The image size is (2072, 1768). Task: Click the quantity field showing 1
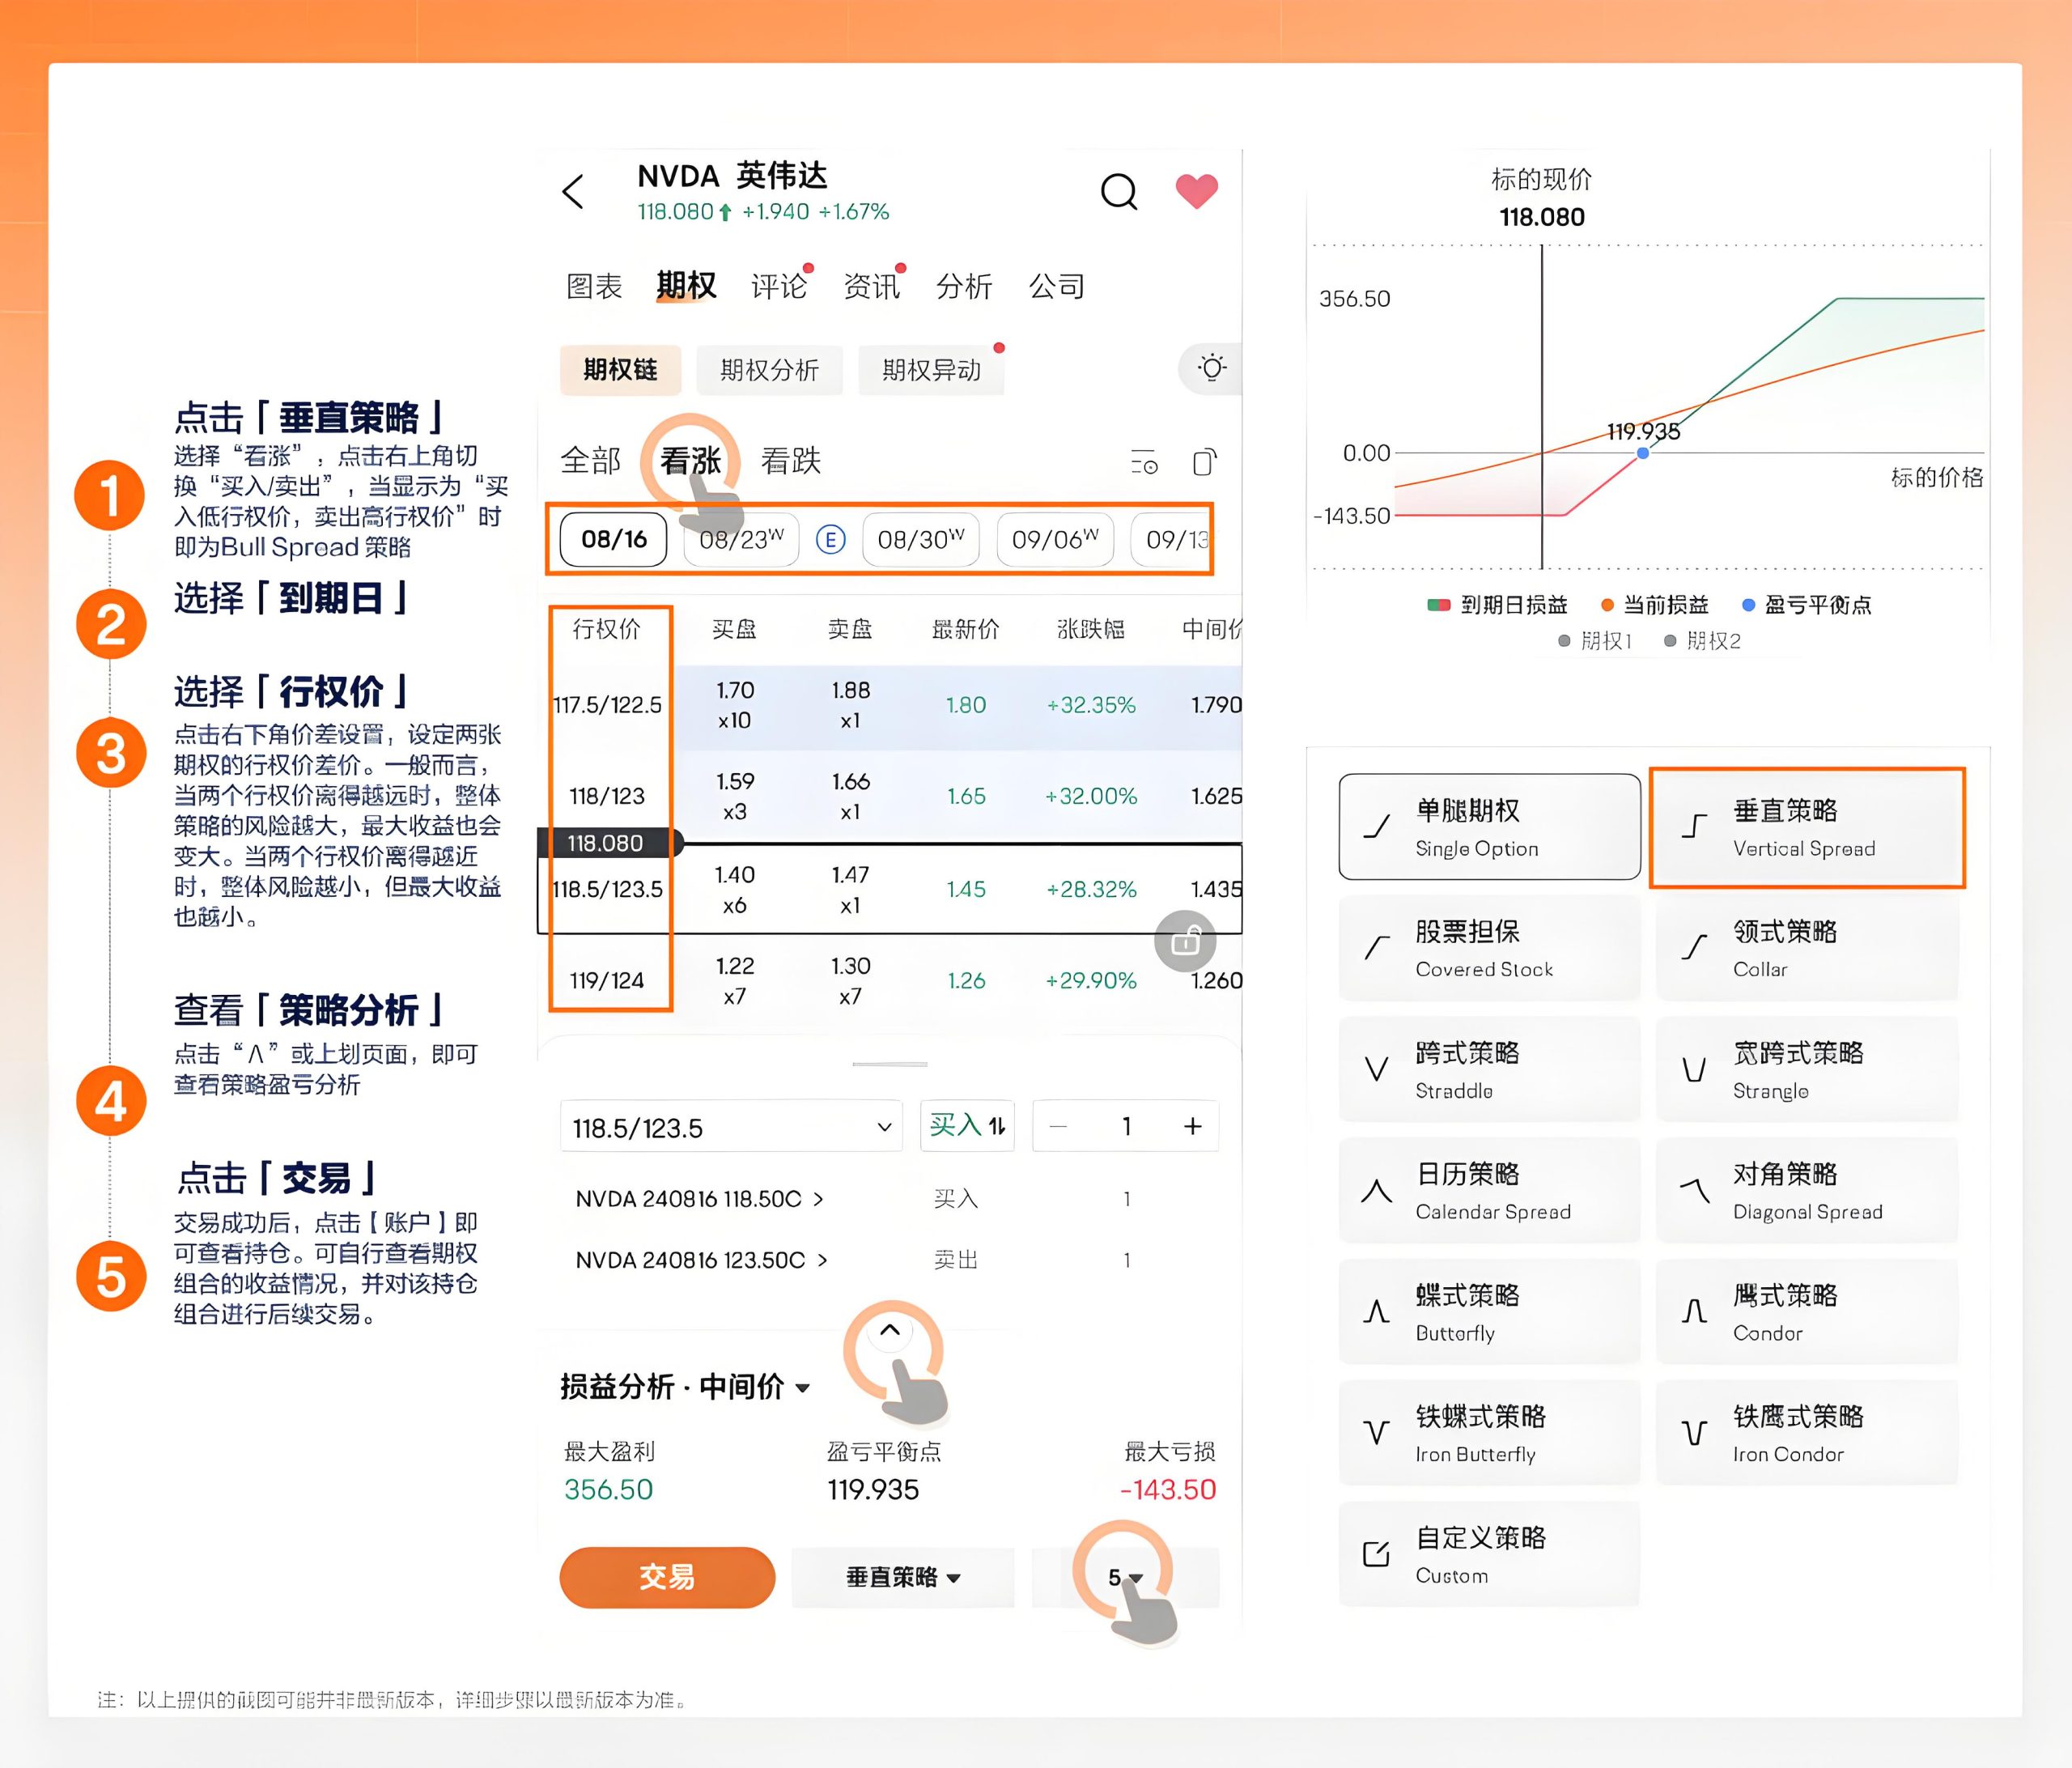1126,1127
